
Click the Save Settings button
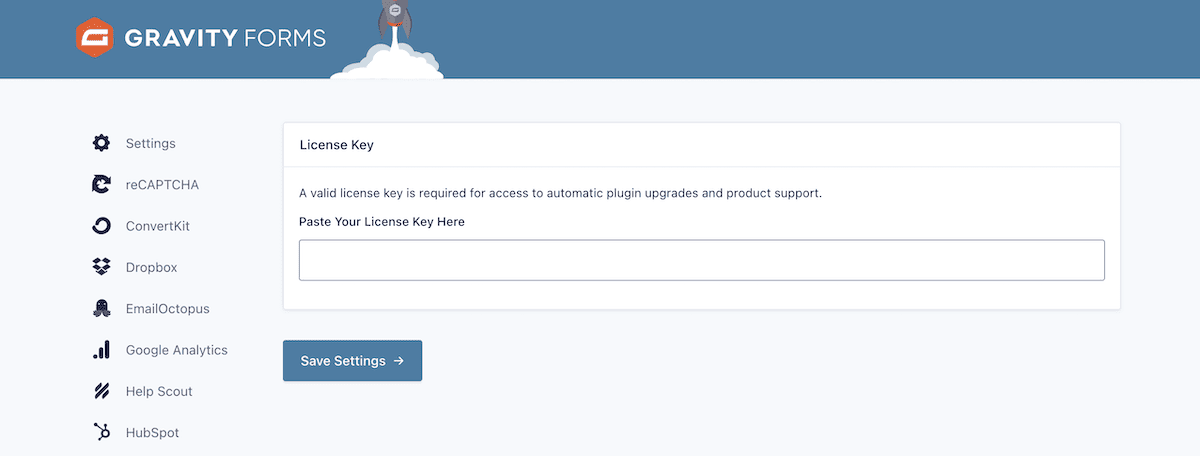[352, 361]
